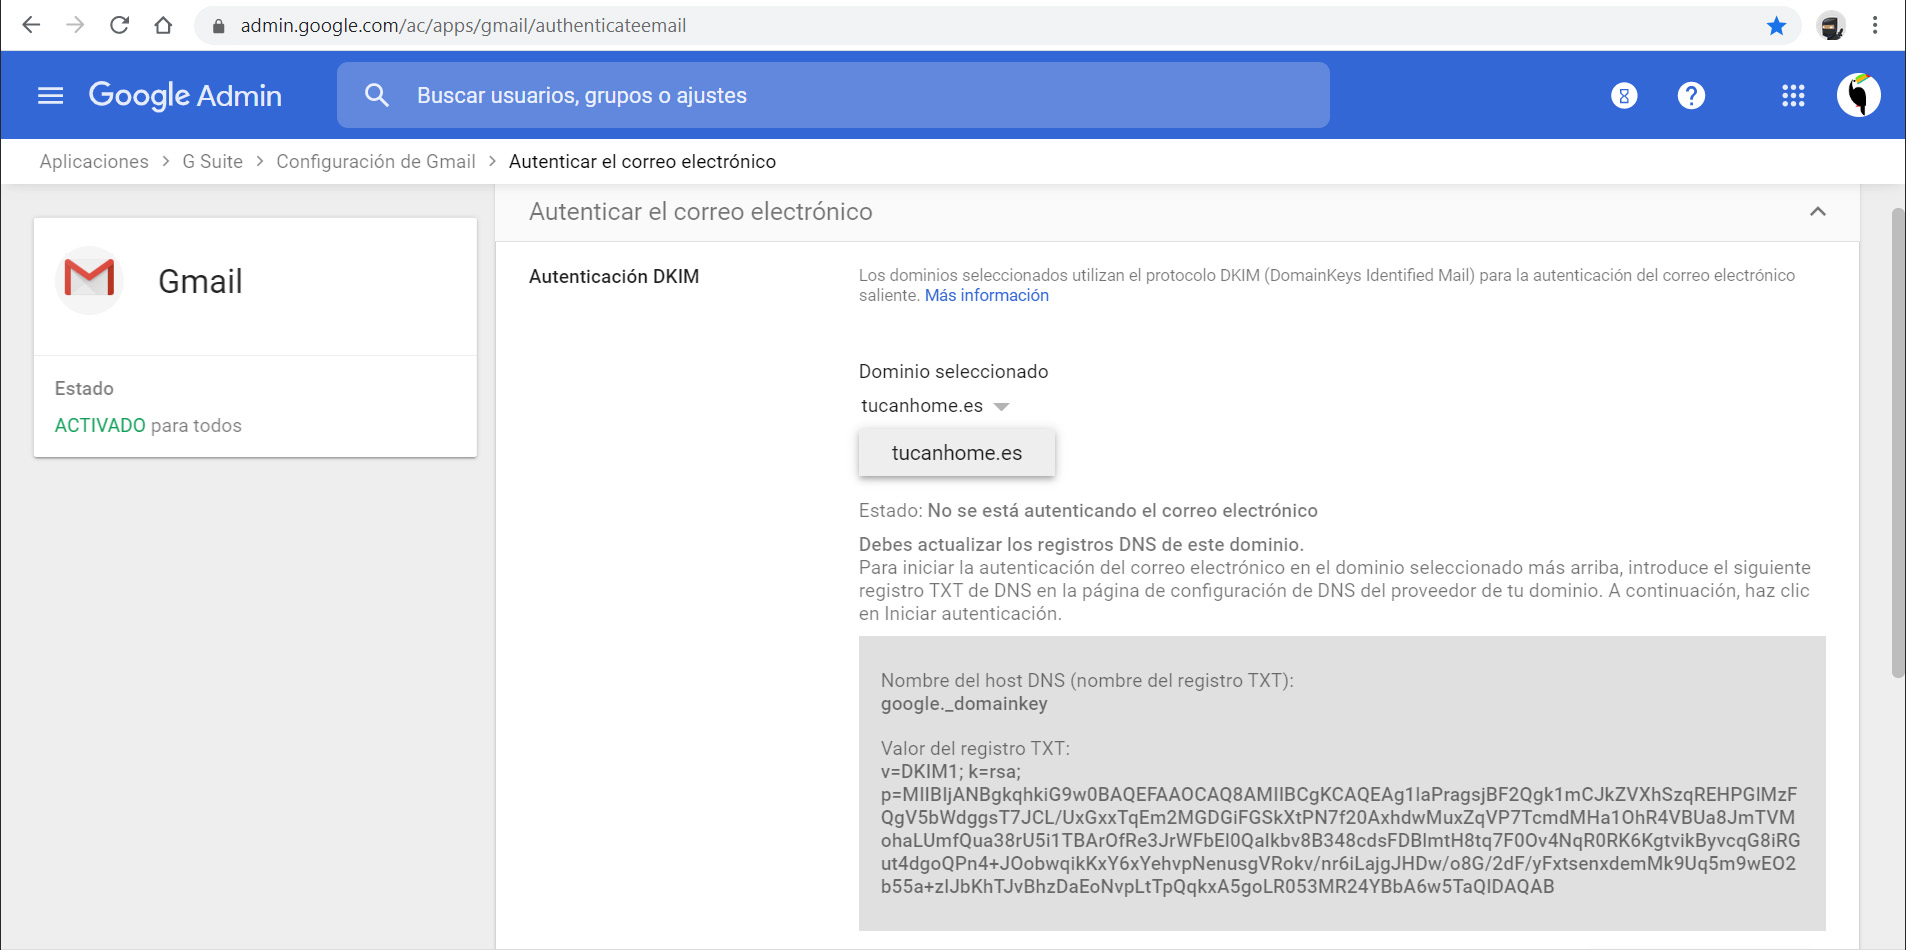Toggle the bookmark star icon
This screenshot has height=950, width=1906.
pyautogui.click(x=1776, y=26)
